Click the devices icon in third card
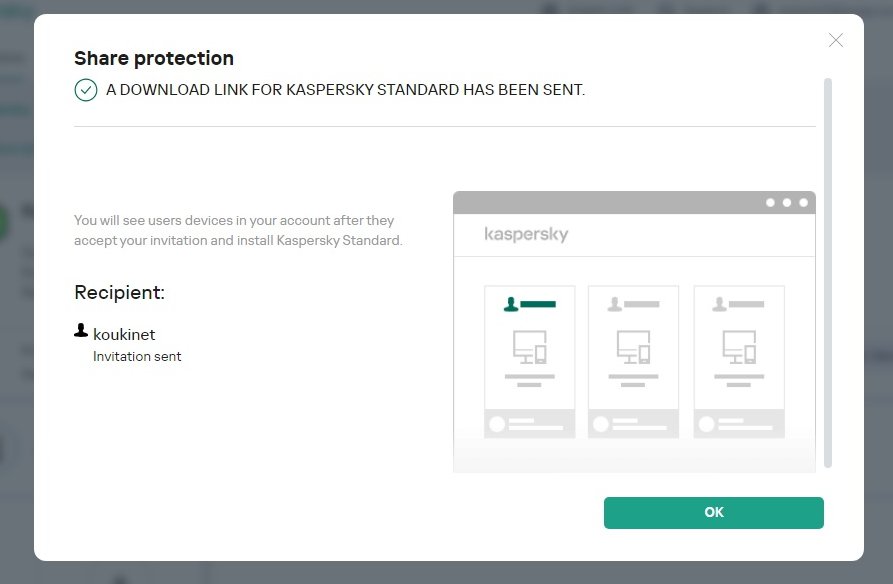893x584 pixels. [x=739, y=347]
